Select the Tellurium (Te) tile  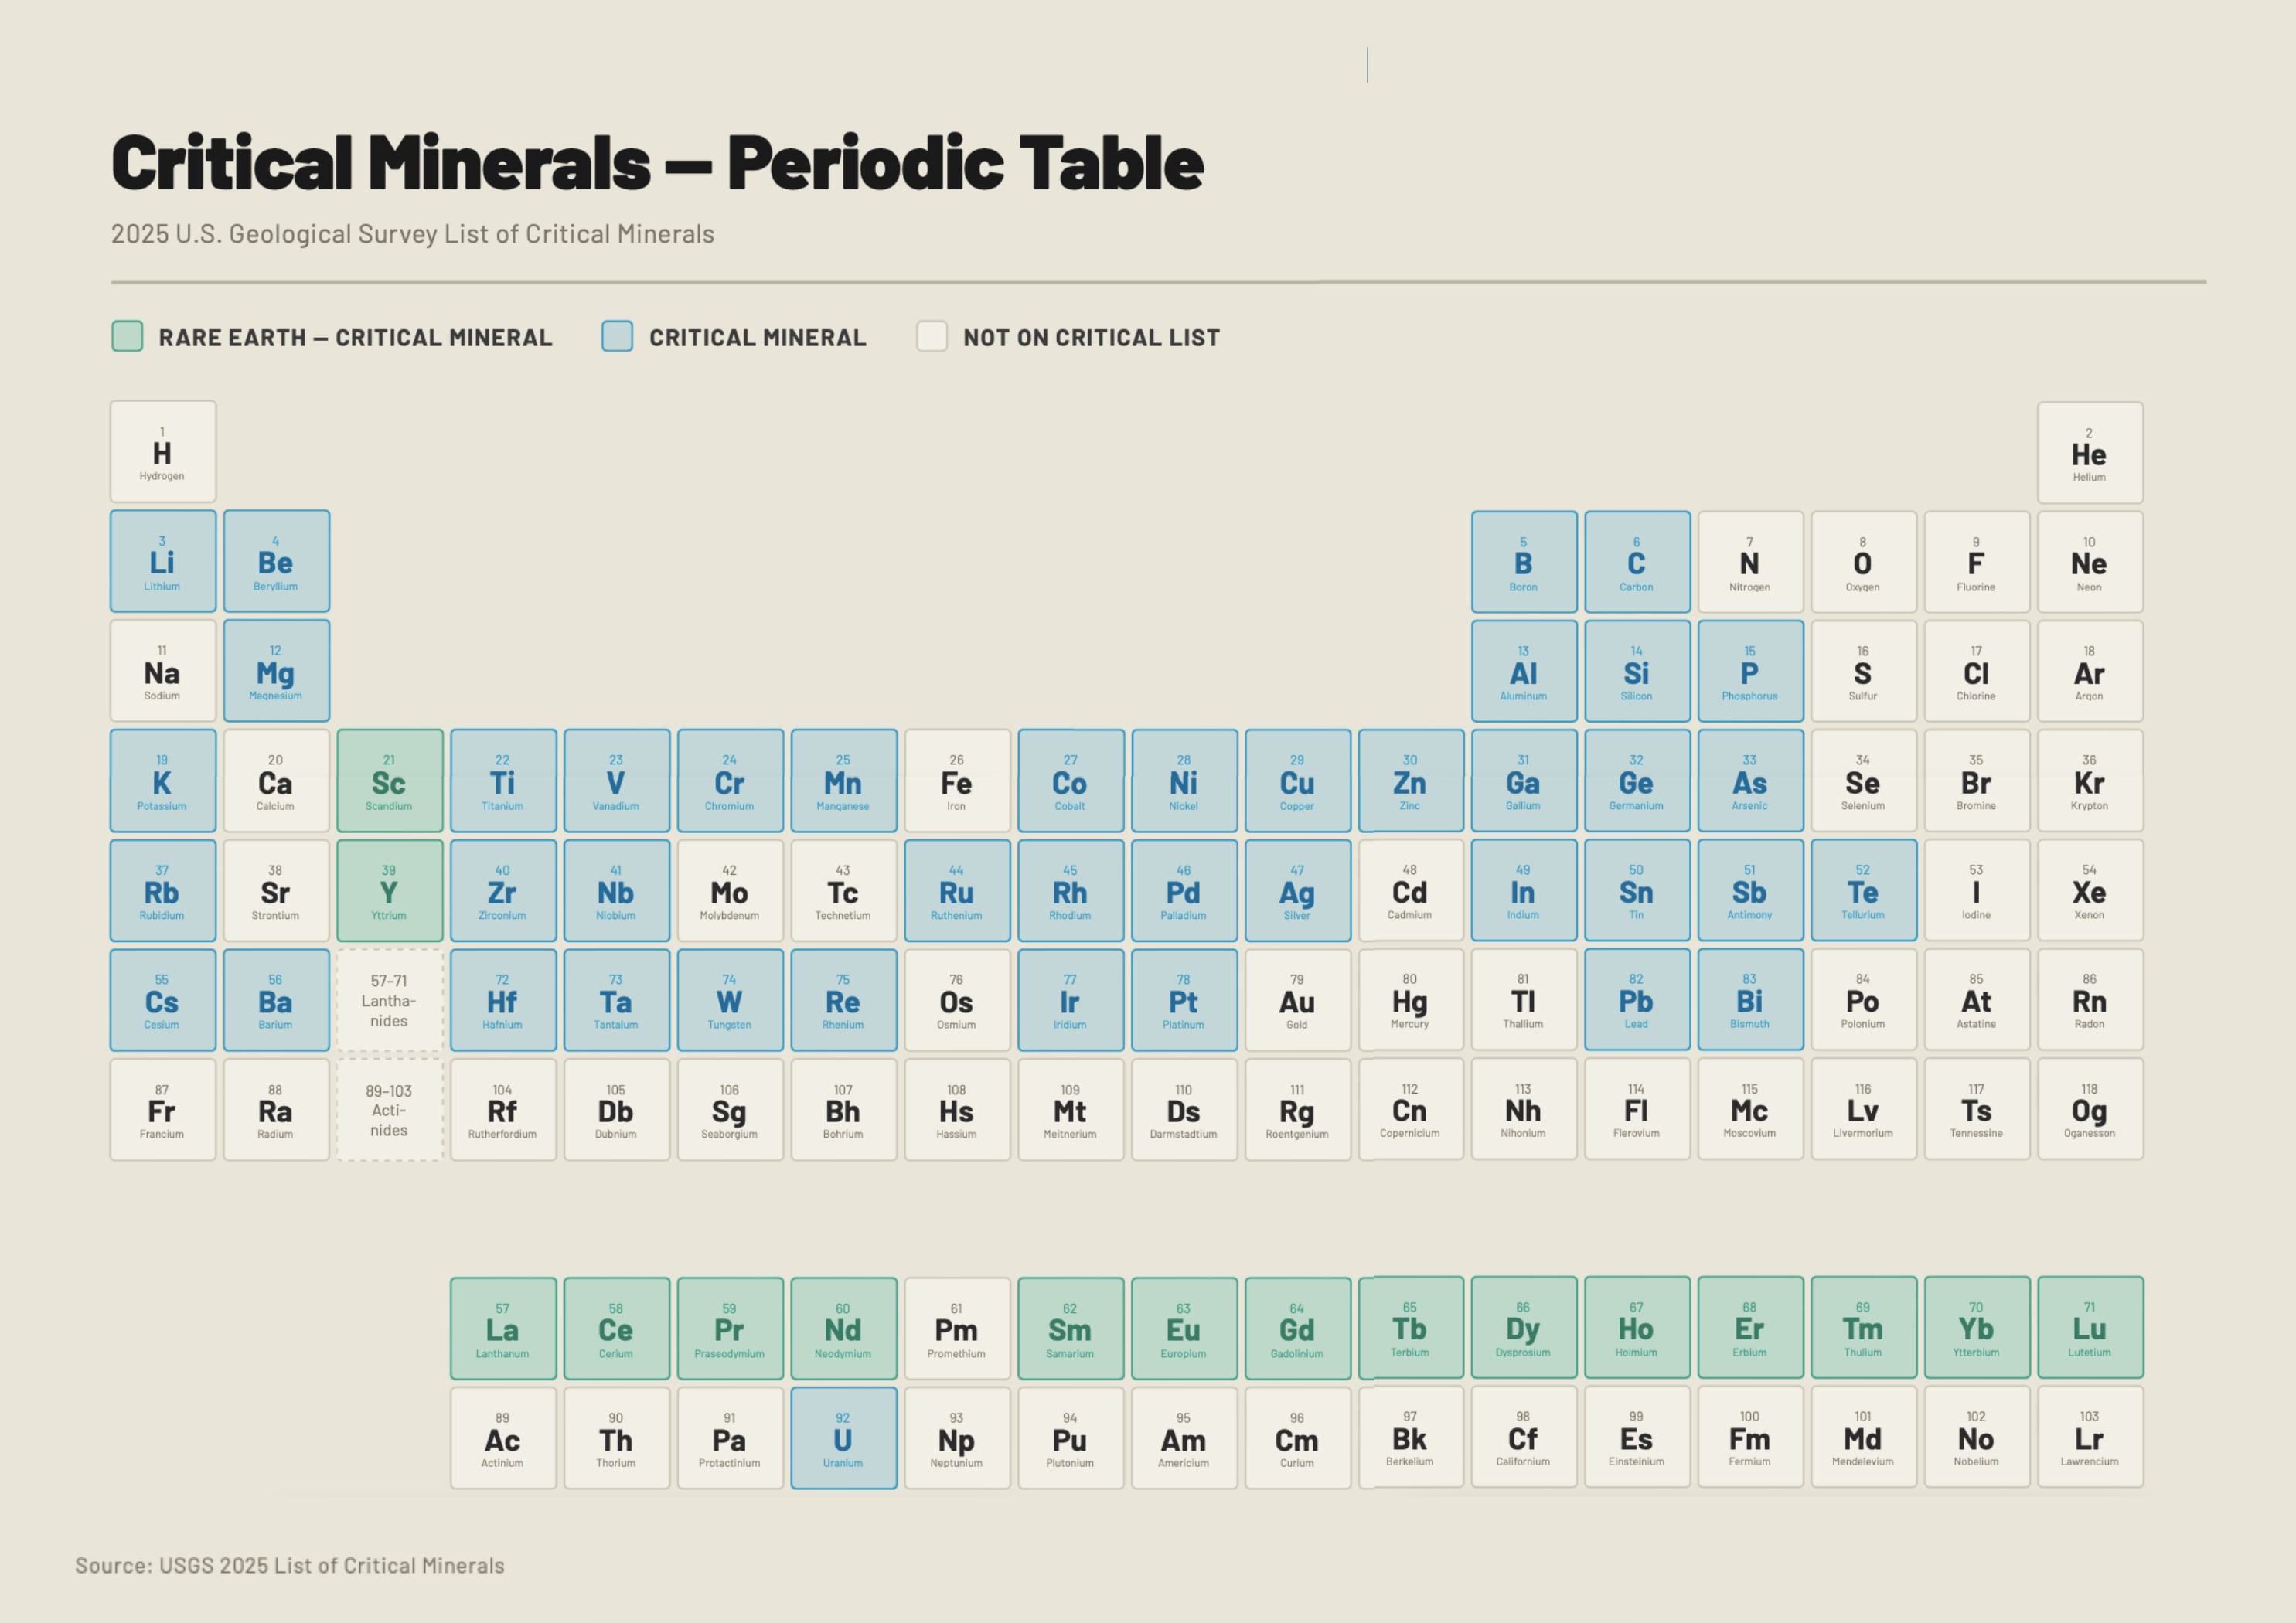[x=1864, y=890]
